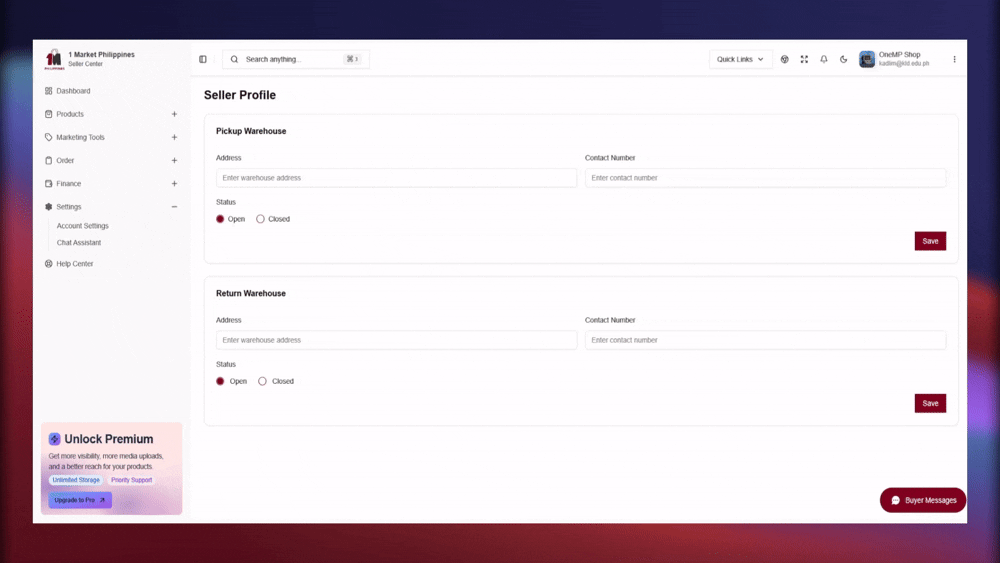Save the Pickup Warehouse details
The height and width of the screenshot is (563, 1000).
click(x=930, y=241)
